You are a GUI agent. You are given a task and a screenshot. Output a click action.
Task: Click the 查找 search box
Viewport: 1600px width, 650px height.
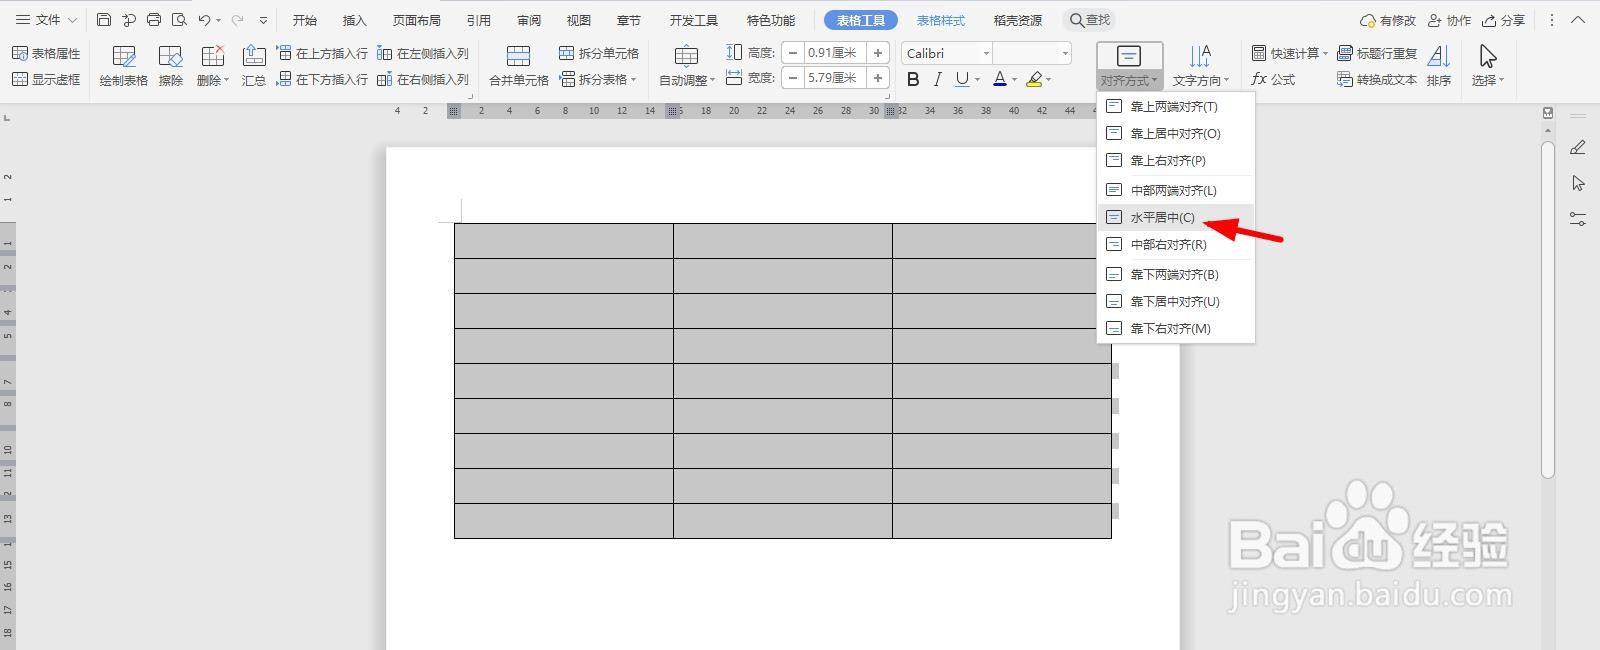point(1090,20)
